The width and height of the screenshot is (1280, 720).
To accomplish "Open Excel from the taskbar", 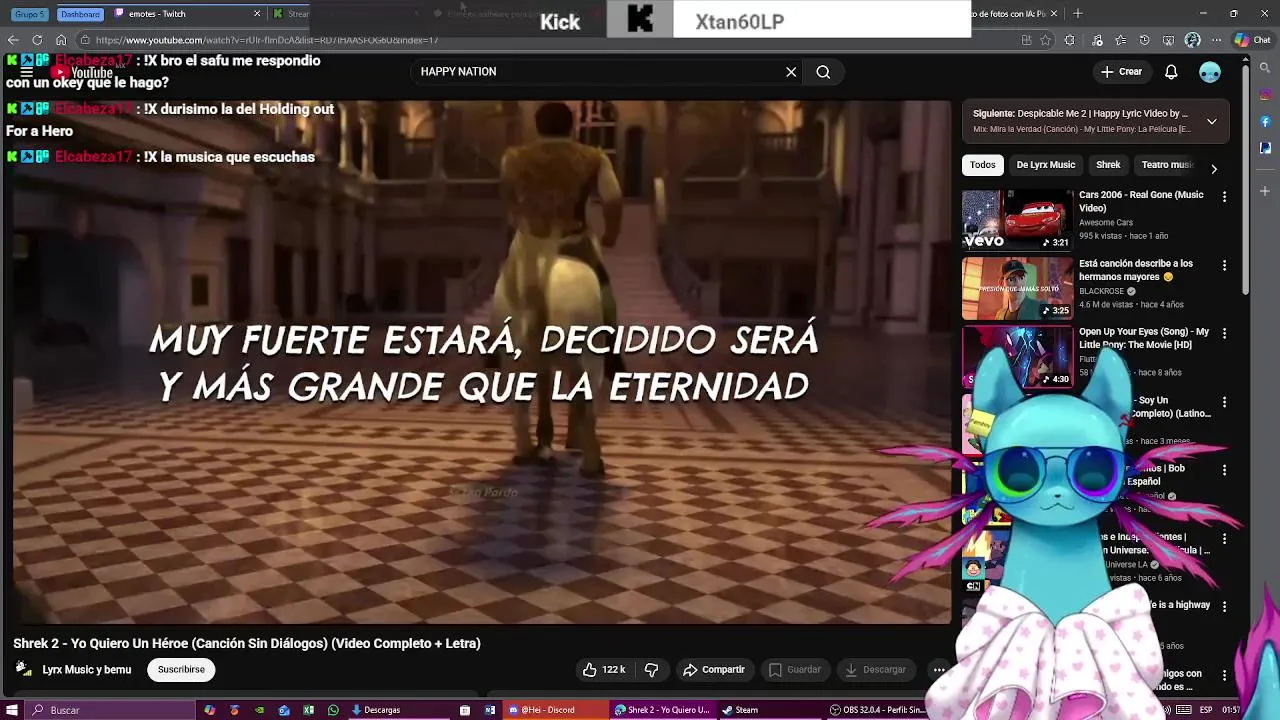I will pyautogui.click(x=308, y=710).
